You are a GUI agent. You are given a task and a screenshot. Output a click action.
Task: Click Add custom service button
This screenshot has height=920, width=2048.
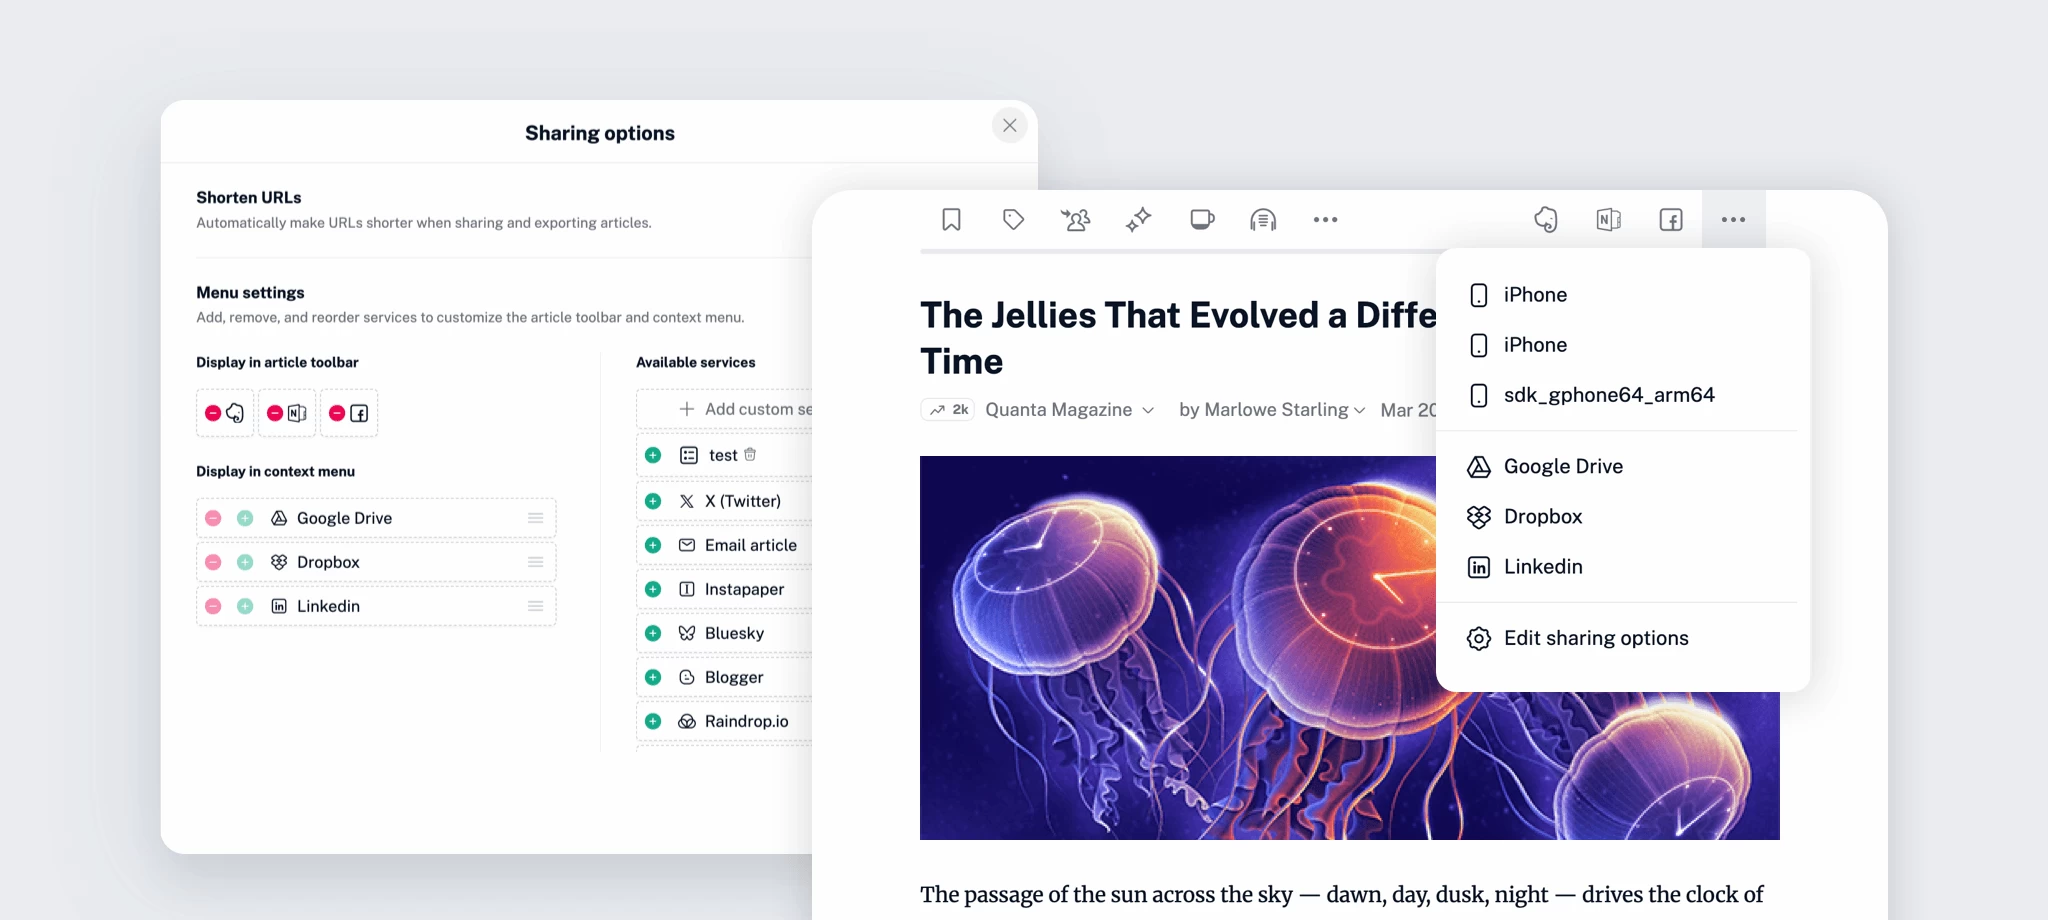(745, 409)
